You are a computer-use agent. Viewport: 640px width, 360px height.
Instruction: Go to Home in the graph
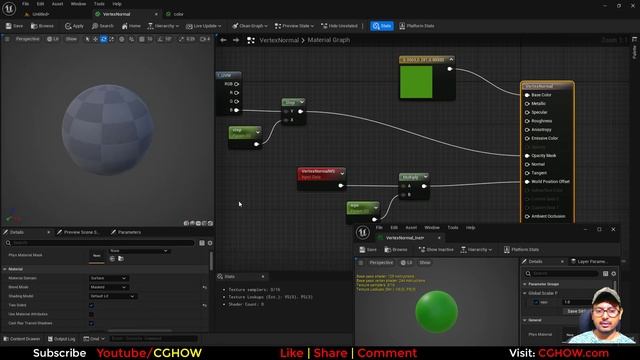pyautogui.click(x=131, y=26)
